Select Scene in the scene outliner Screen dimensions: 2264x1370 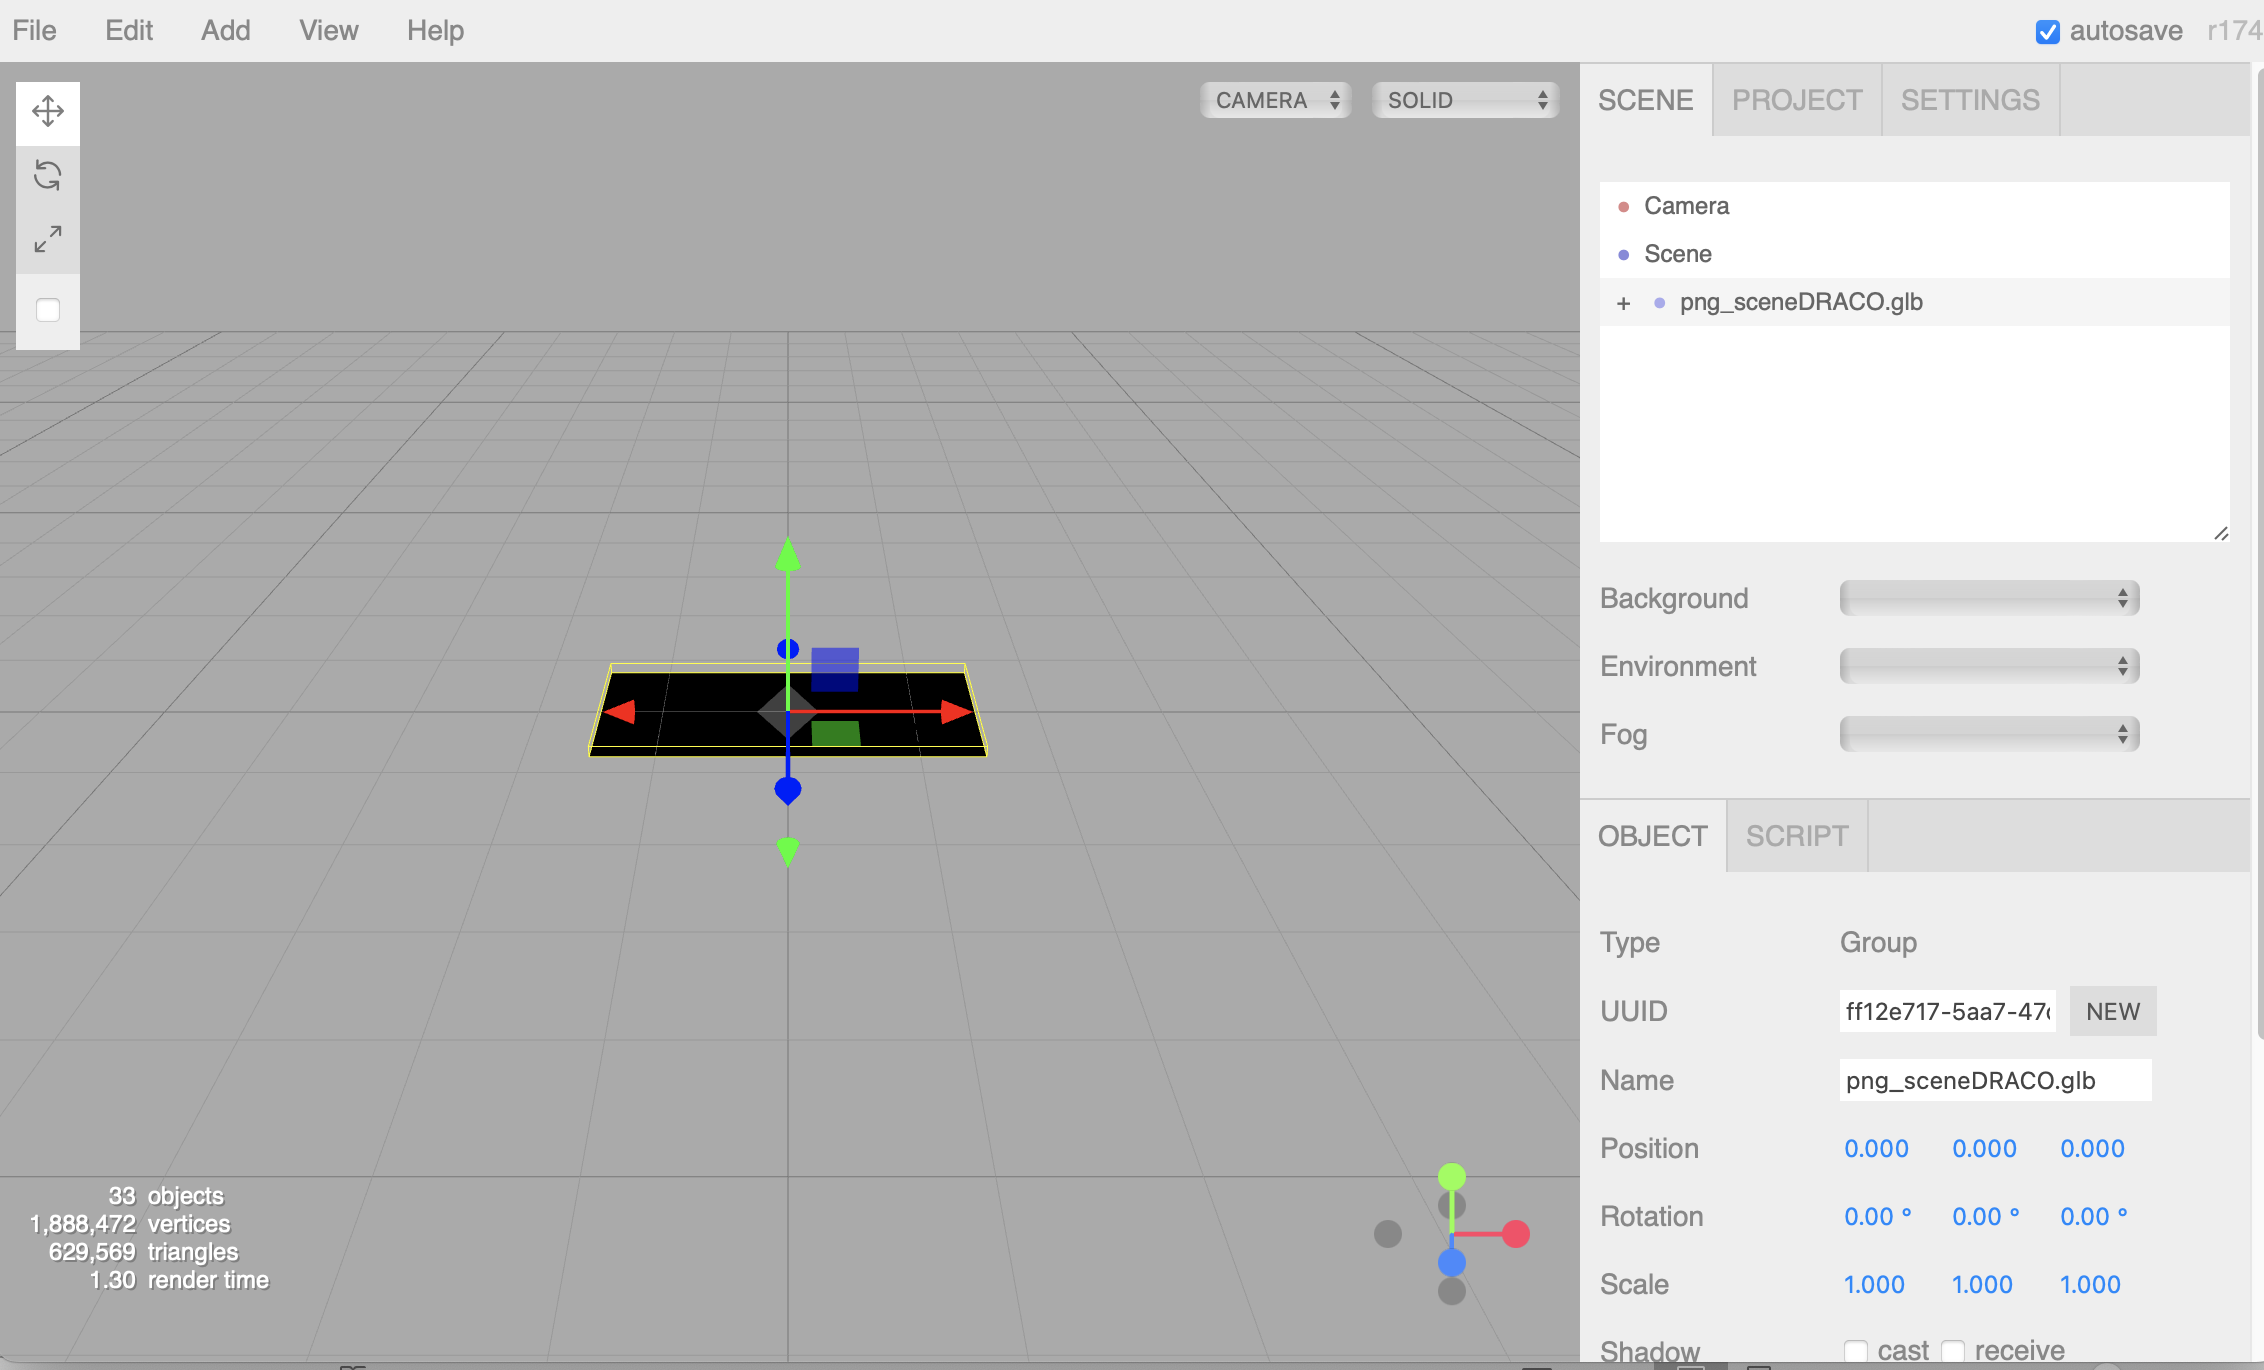(x=1914, y=254)
